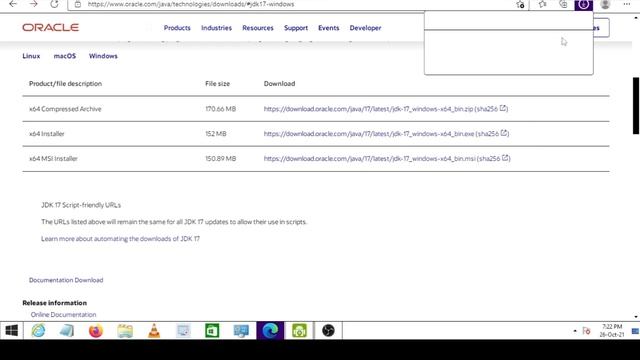Go back in the Edge browser
640x360 pixels.
point(13,4)
